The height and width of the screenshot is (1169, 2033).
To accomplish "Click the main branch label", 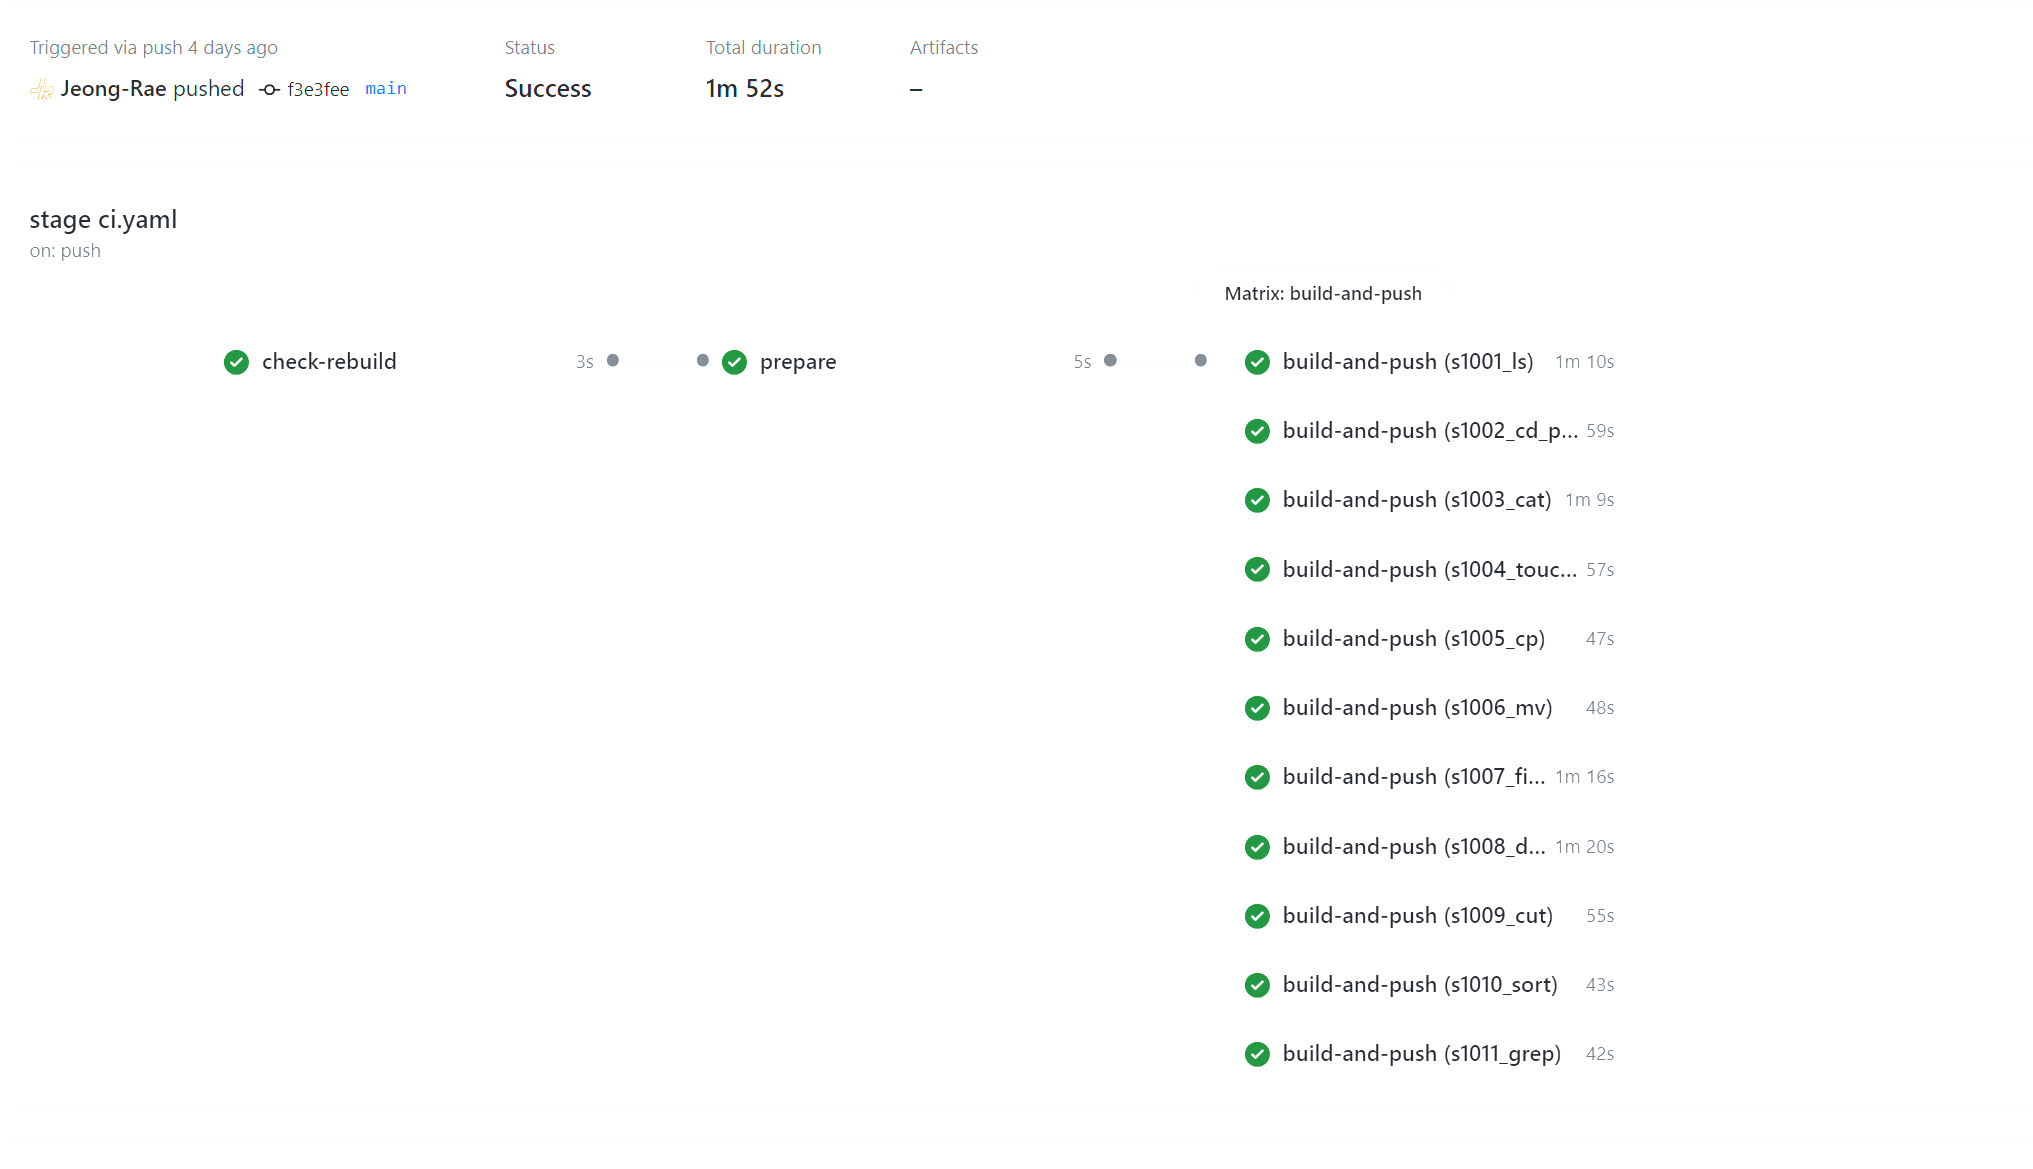I will click(386, 89).
